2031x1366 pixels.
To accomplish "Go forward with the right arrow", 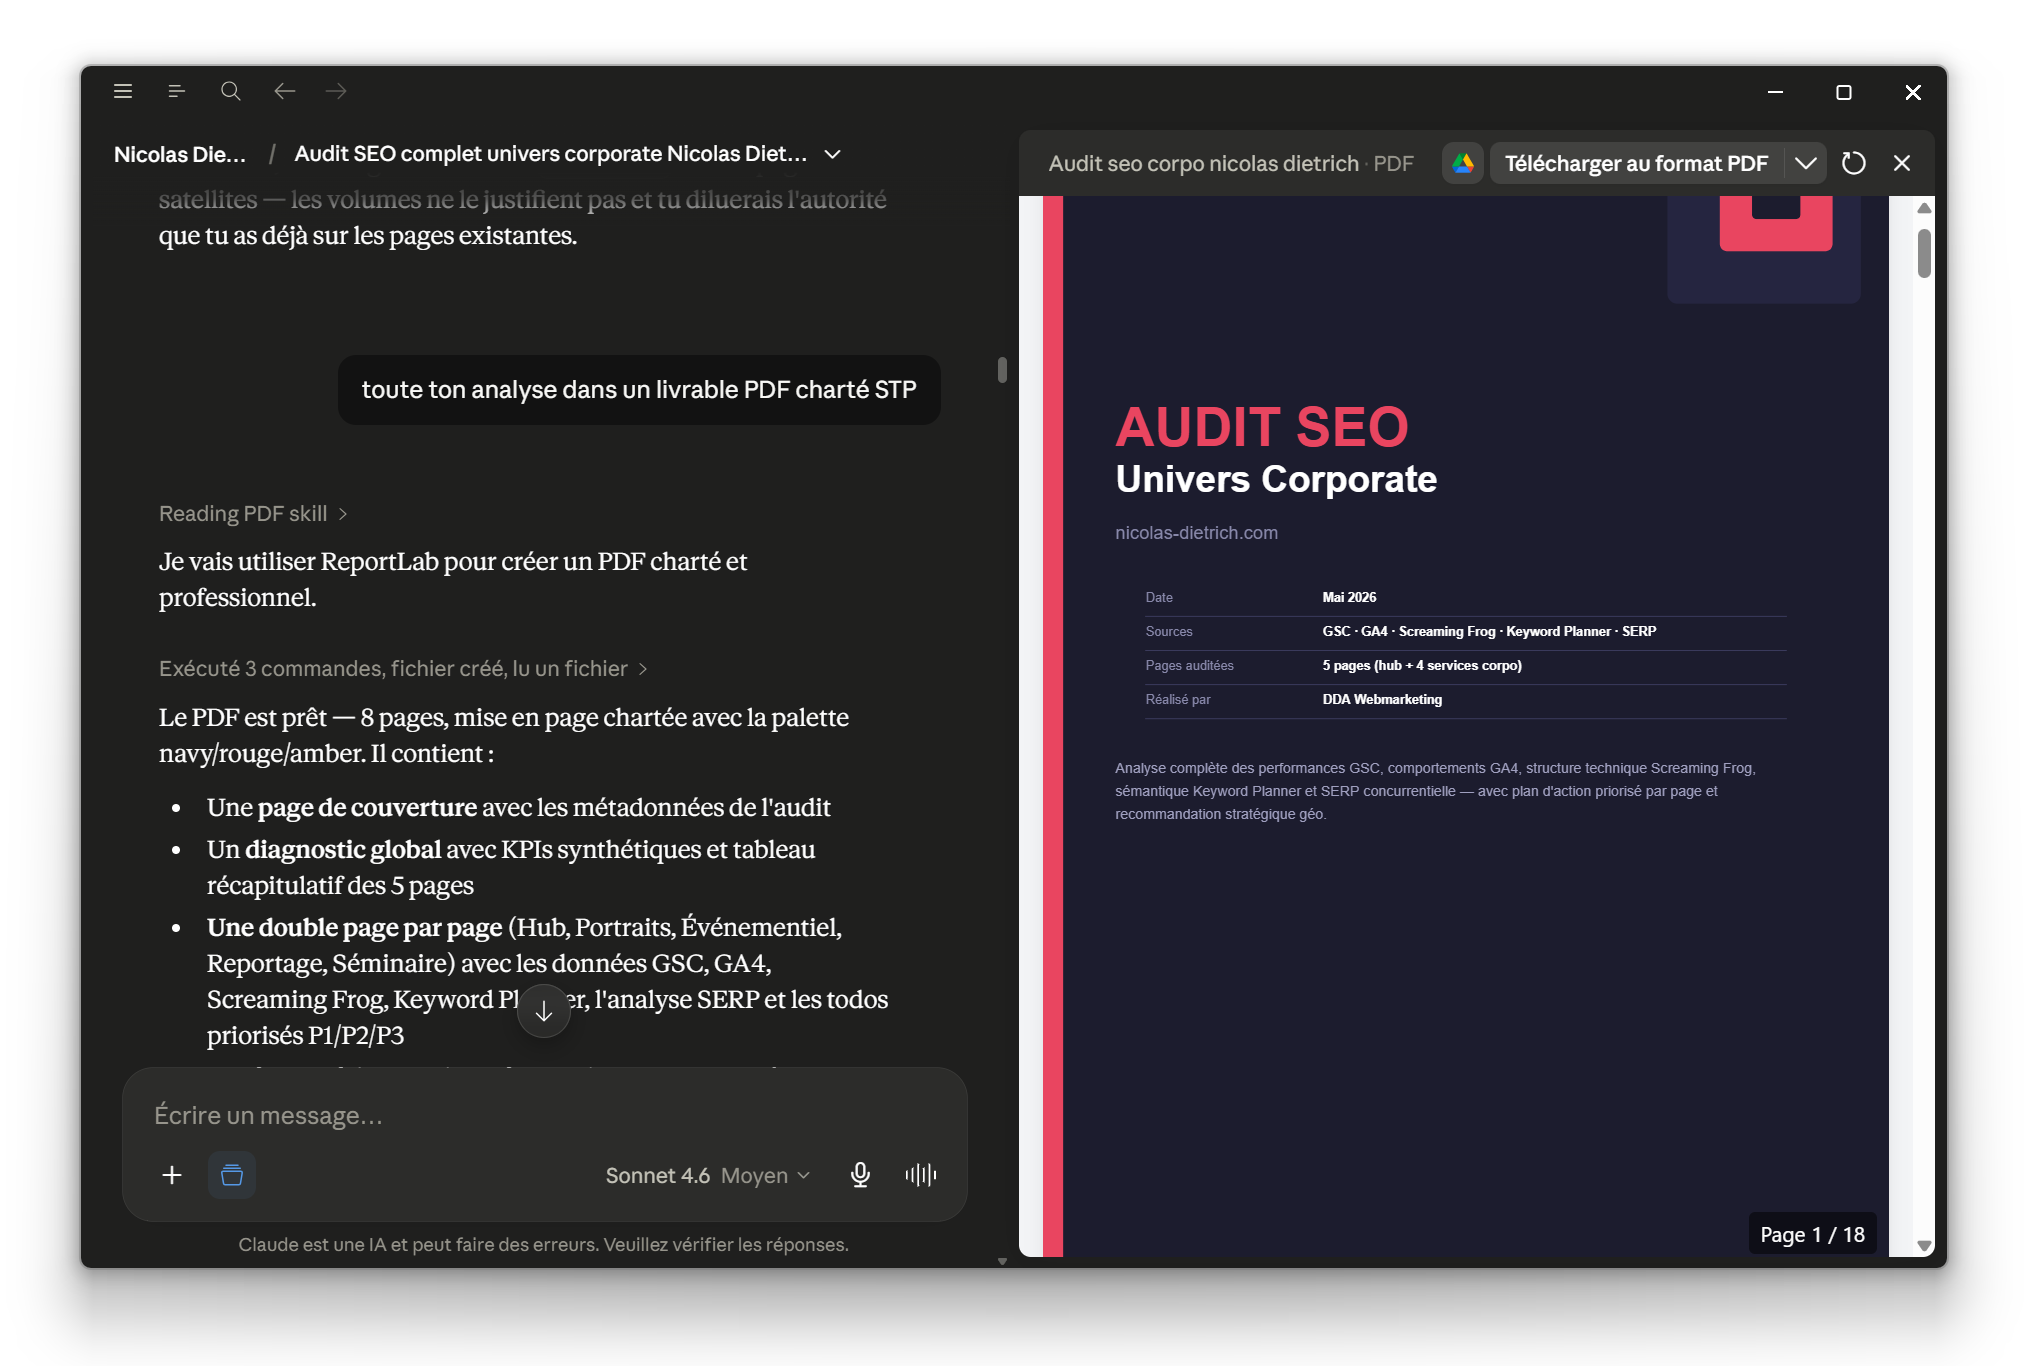I will (336, 91).
